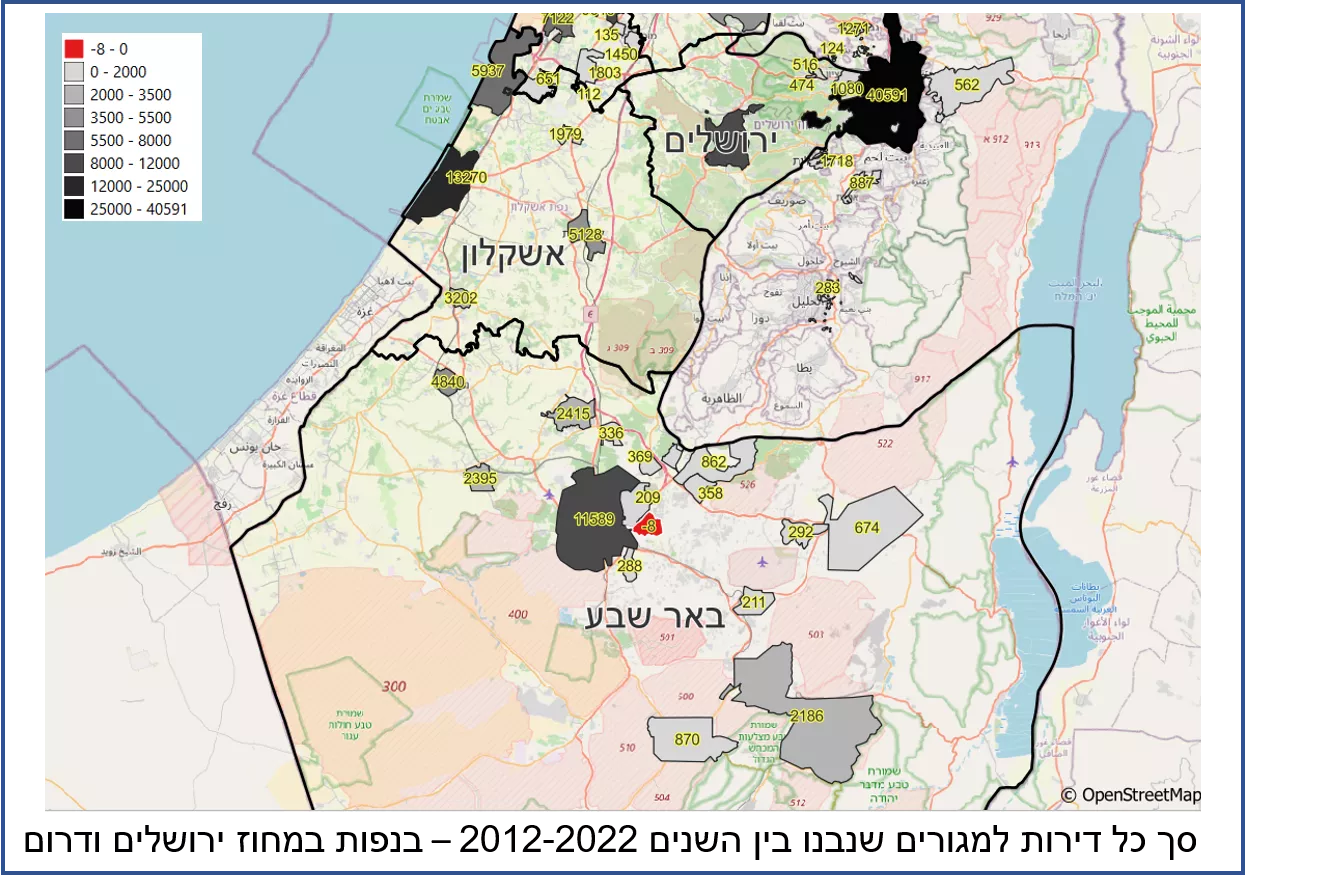Select the 288 region label

[629, 566]
